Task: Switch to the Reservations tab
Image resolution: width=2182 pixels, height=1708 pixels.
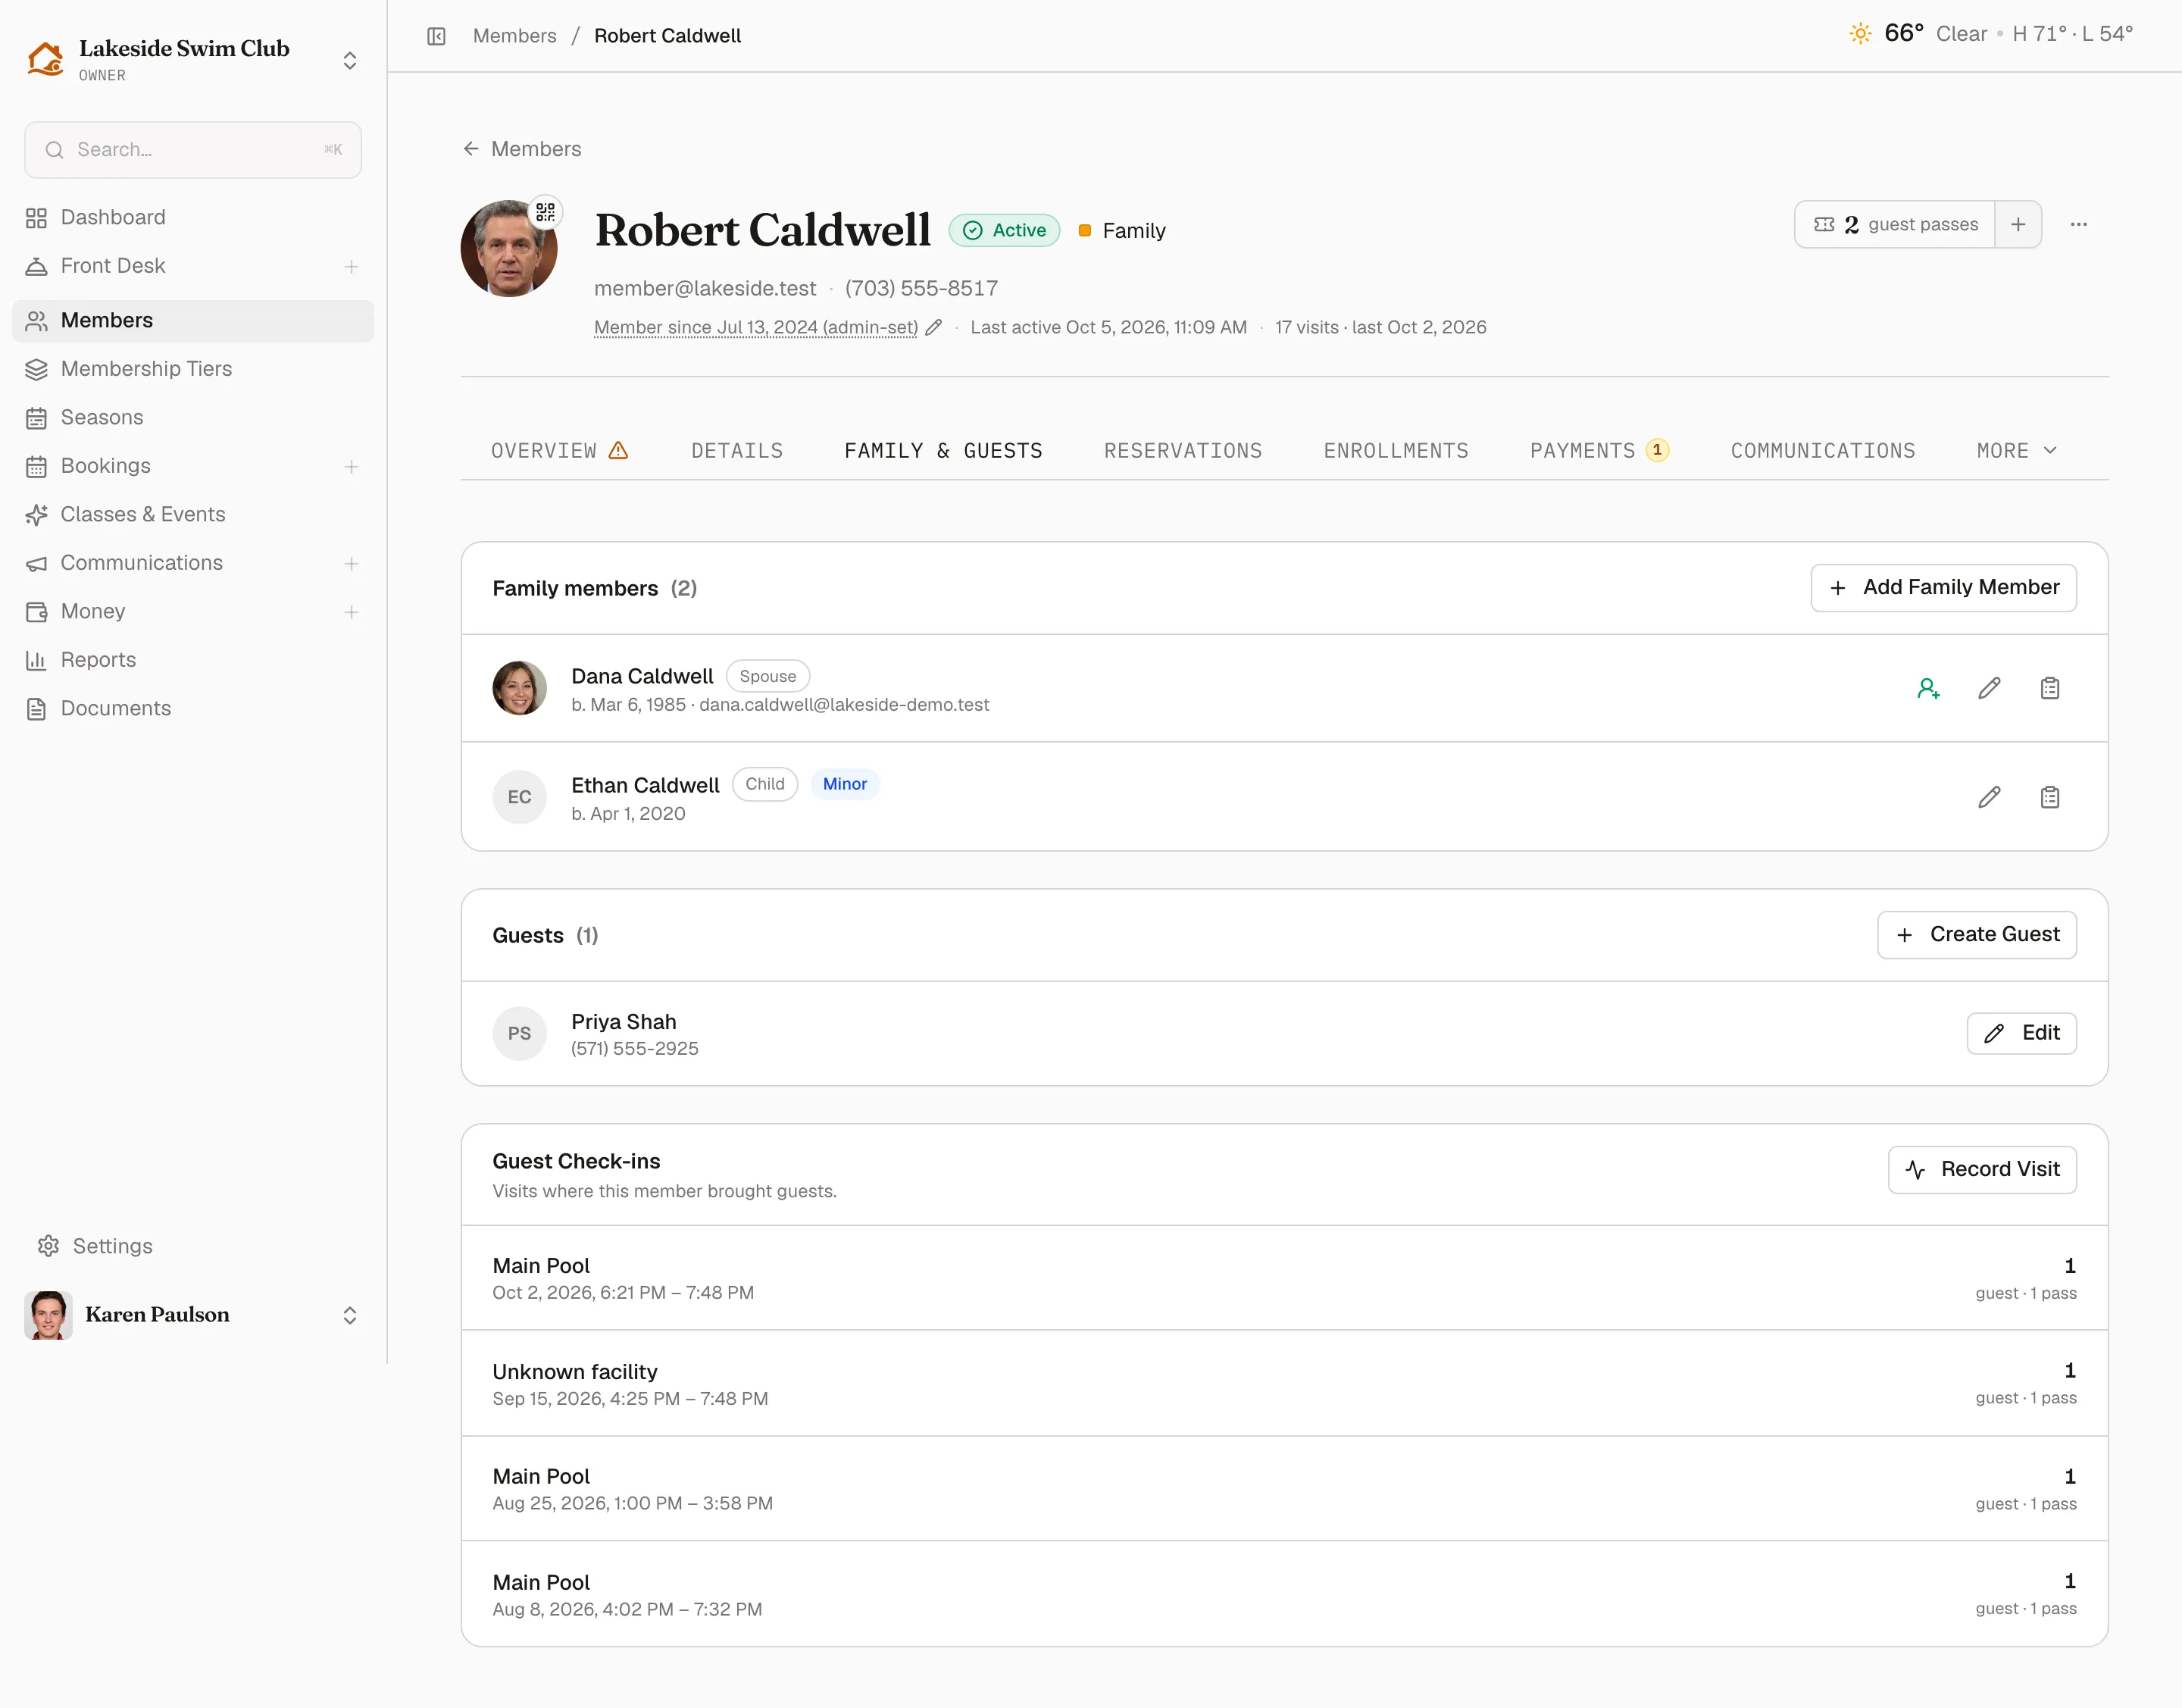Action: click(1183, 451)
